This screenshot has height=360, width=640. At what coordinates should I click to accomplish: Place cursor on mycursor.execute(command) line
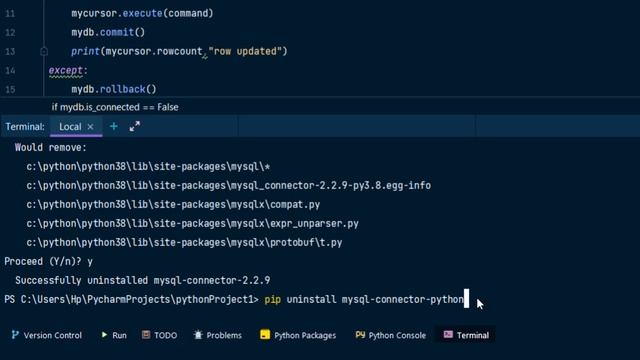click(142, 13)
